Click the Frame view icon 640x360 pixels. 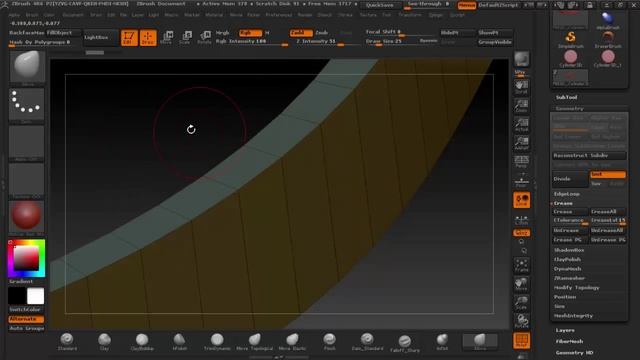coord(521,265)
